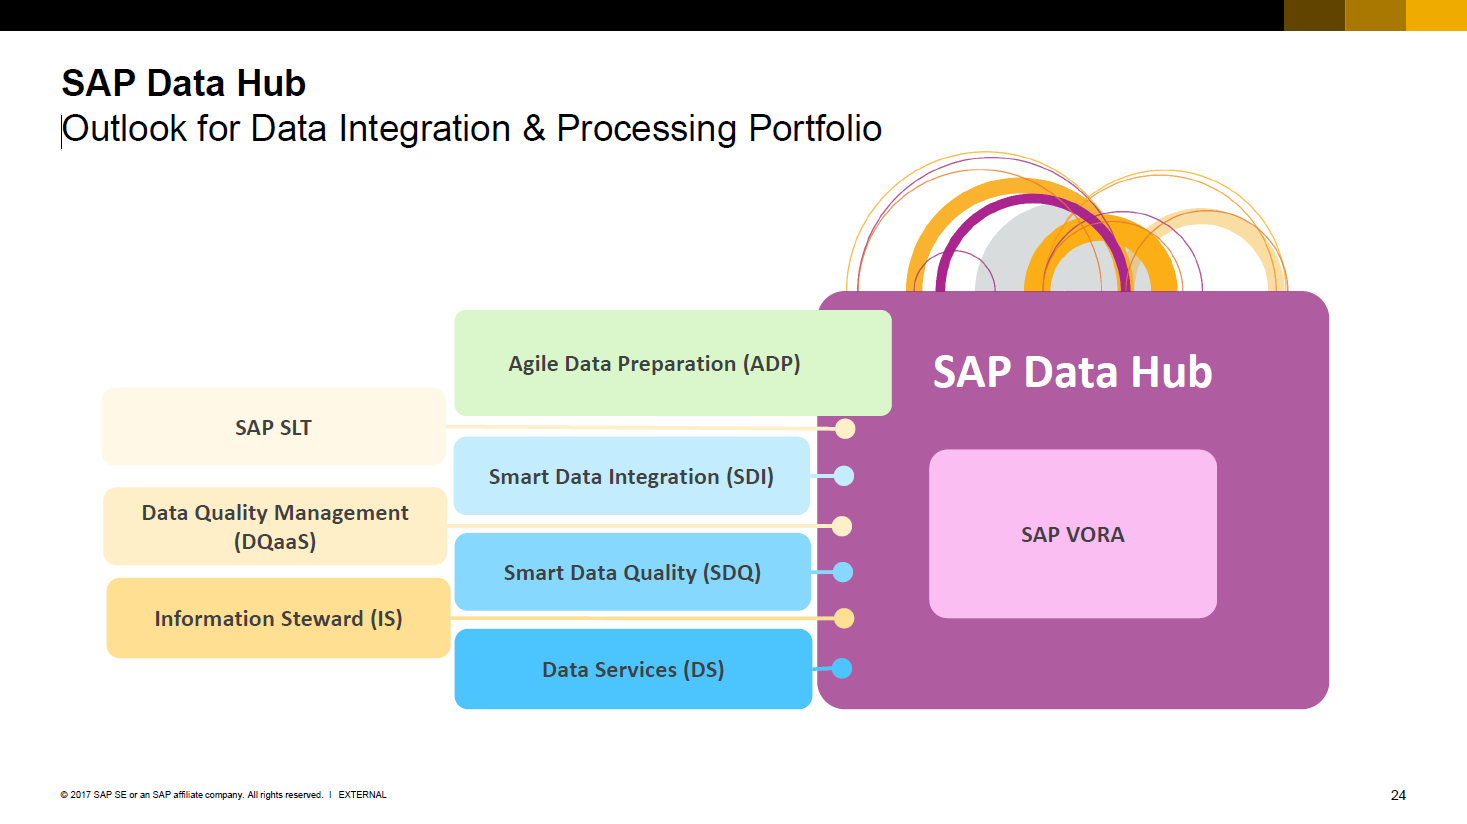Click the dark brown color block in top bar

1314,15
